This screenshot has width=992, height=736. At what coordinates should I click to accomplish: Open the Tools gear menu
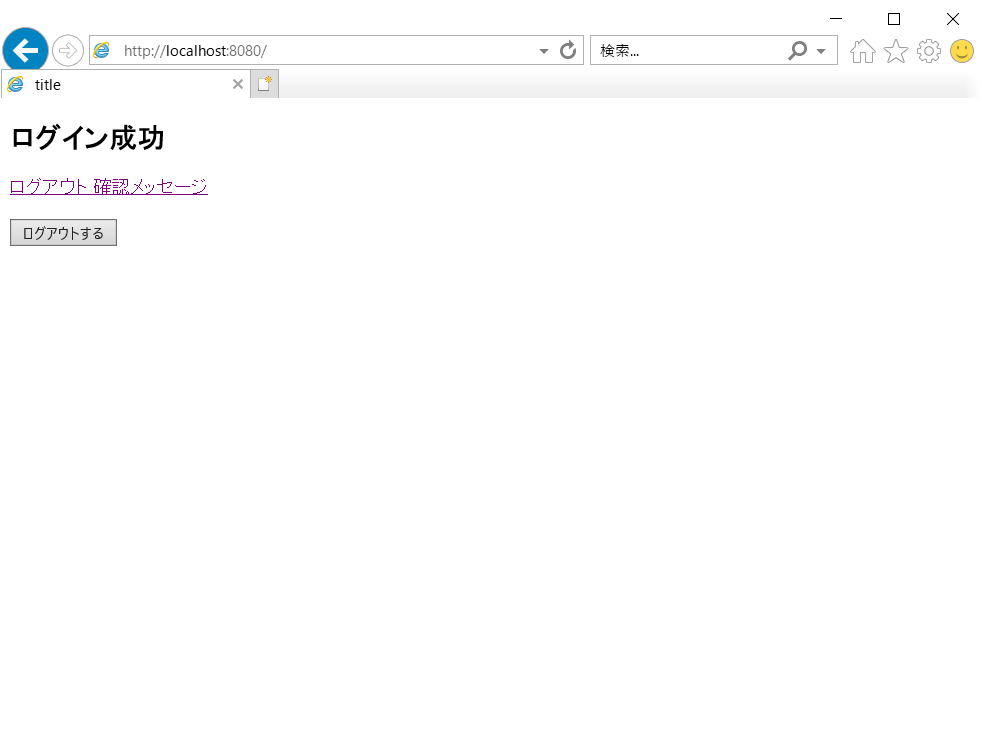click(x=929, y=51)
